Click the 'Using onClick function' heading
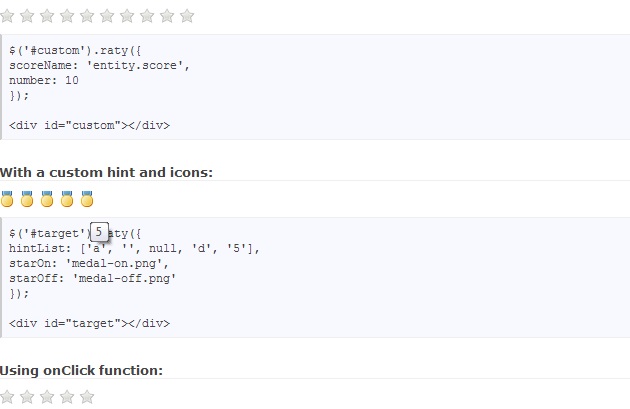This screenshot has height=409, width=630. [x=81, y=370]
